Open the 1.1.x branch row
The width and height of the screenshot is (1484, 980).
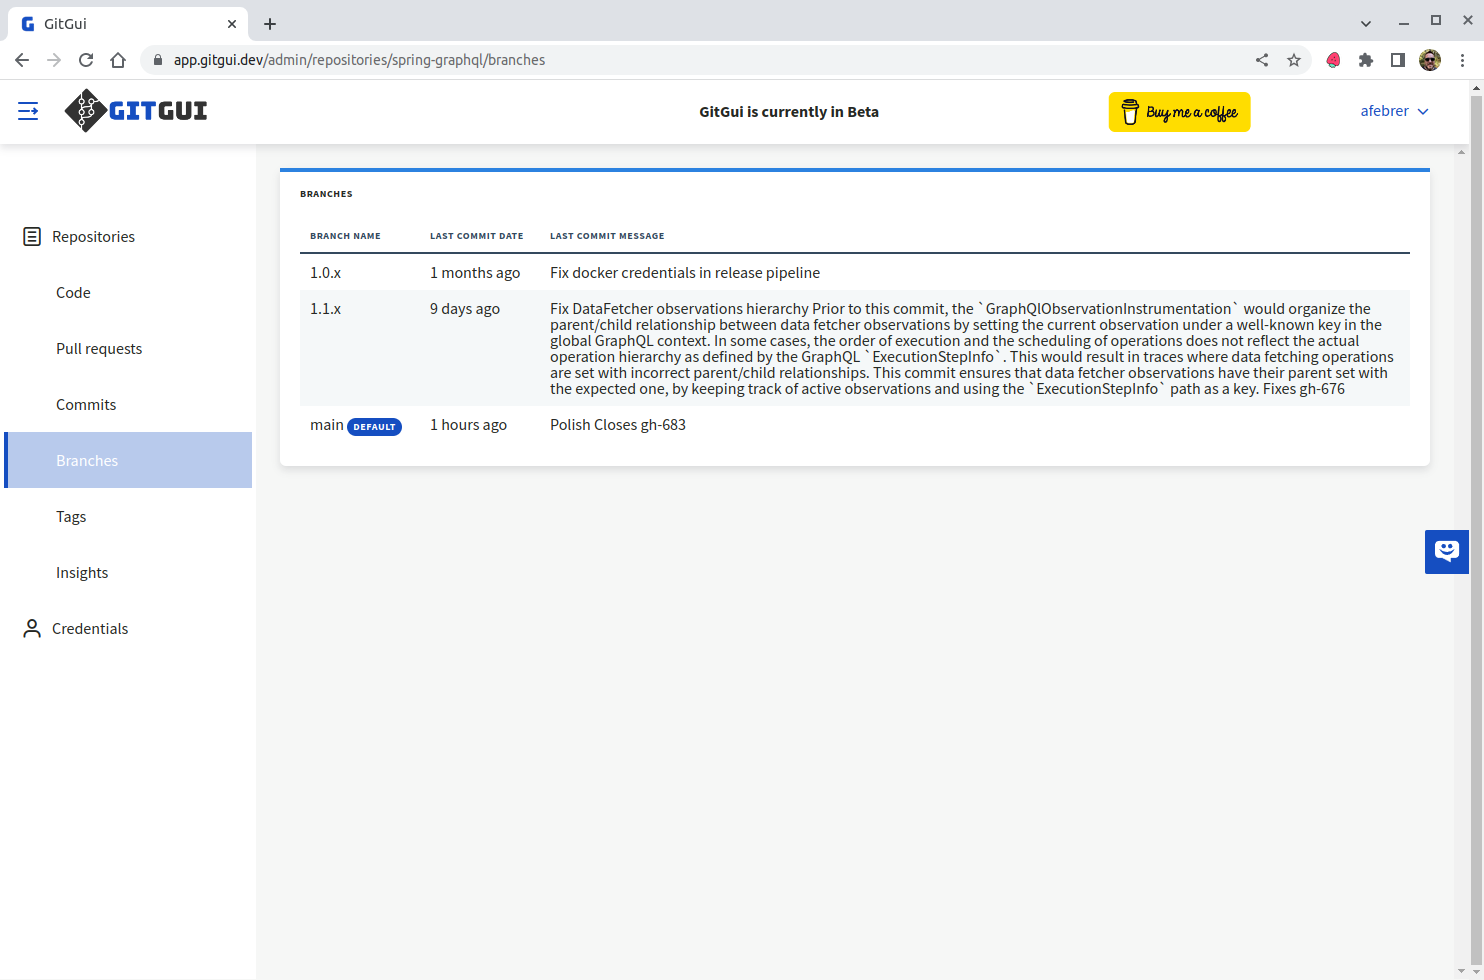[326, 309]
